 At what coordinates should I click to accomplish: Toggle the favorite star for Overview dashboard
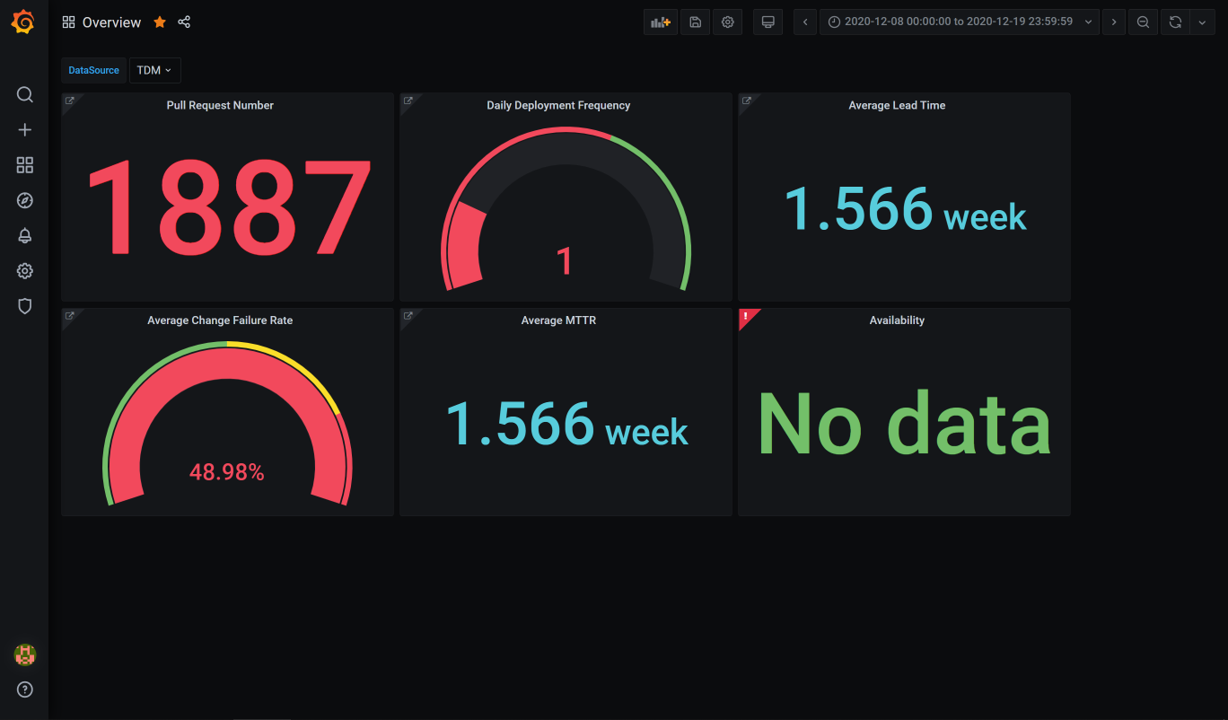click(x=160, y=22)
